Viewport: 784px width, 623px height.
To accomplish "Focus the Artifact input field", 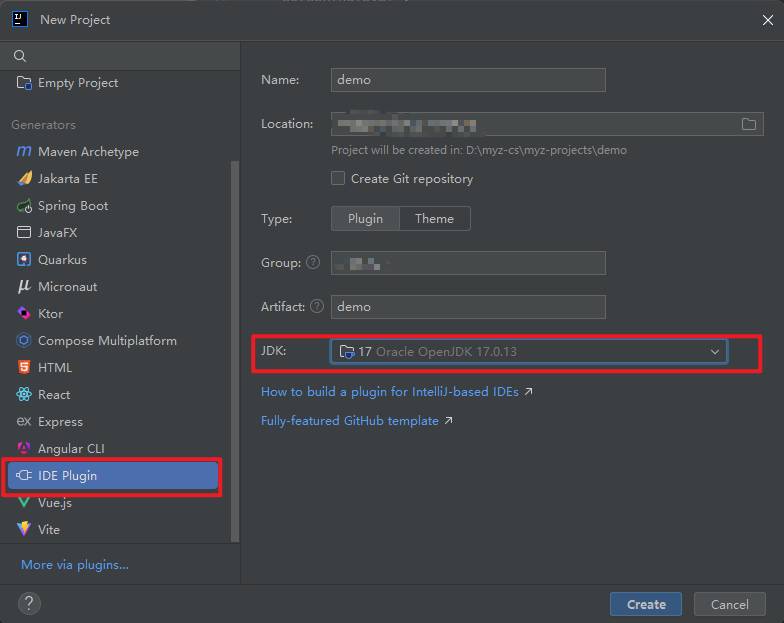I will (468, 307).
